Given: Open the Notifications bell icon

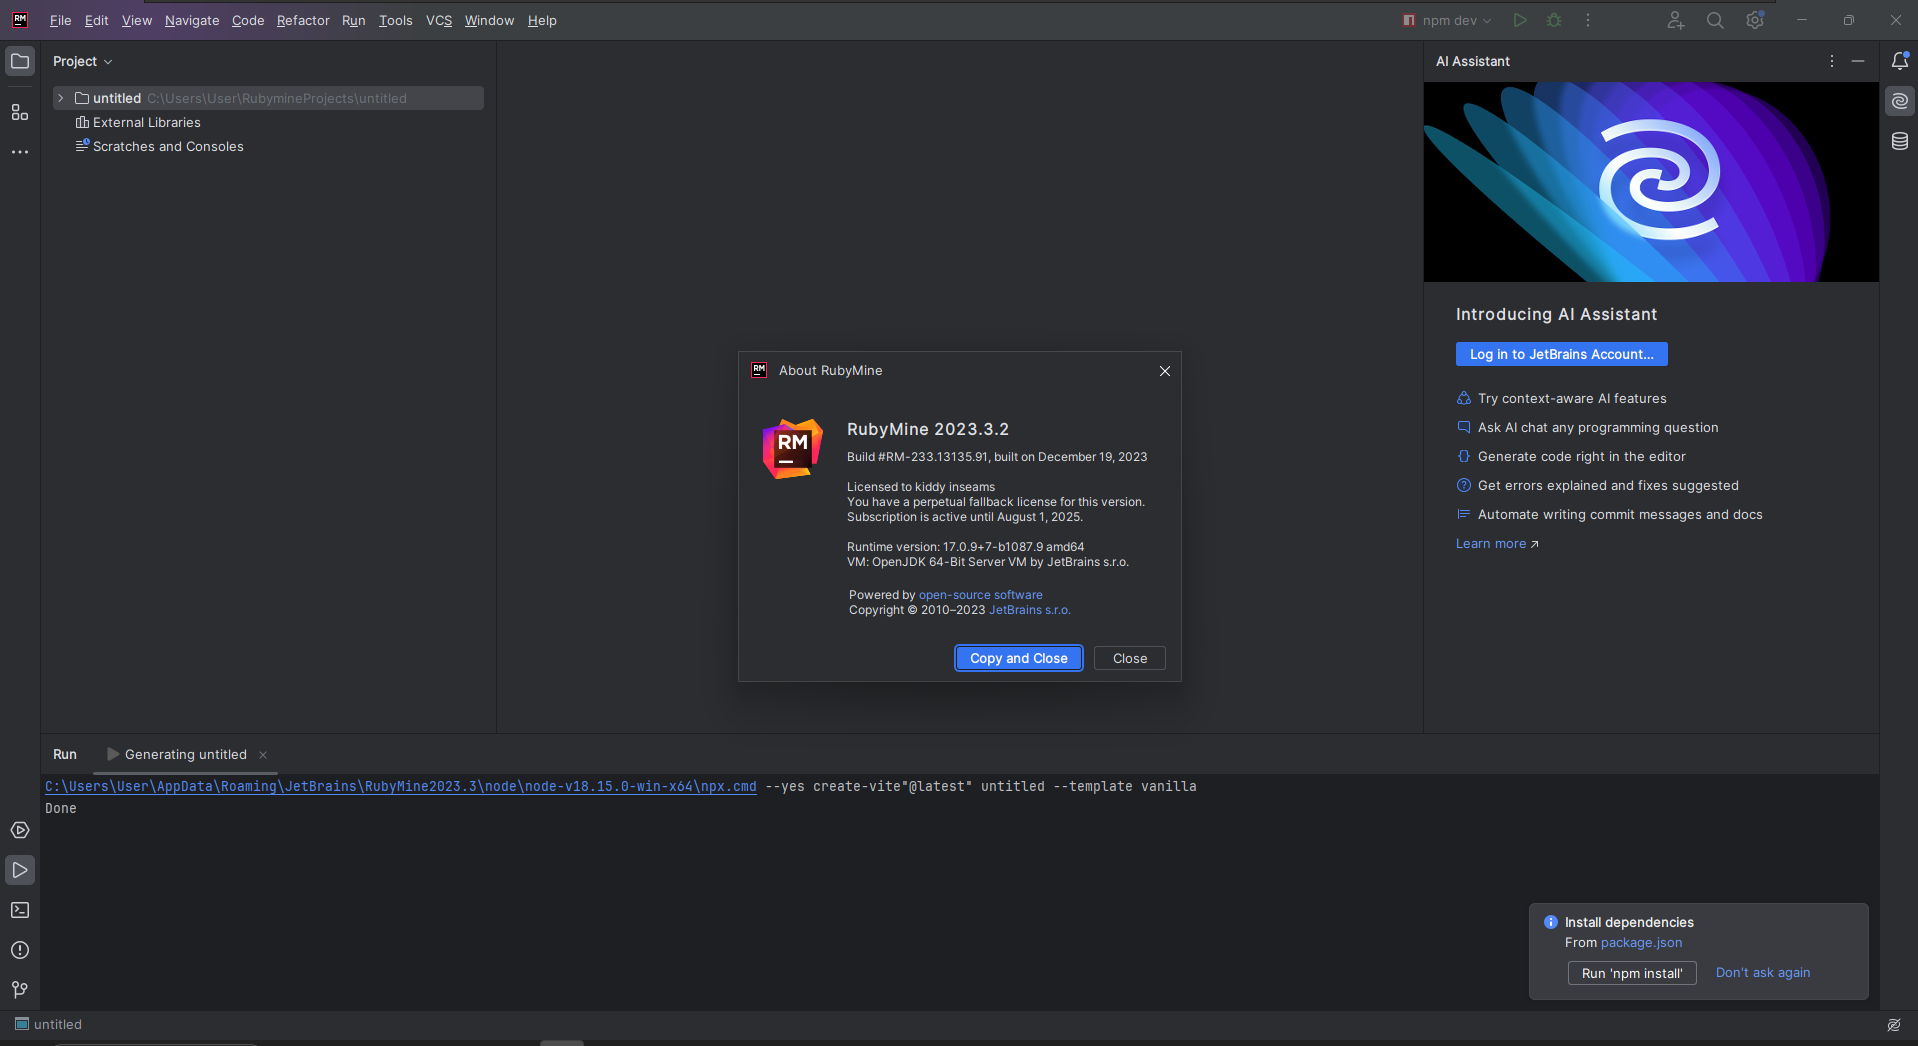Looking at the screenshot, I should [x=1900, y=61].
